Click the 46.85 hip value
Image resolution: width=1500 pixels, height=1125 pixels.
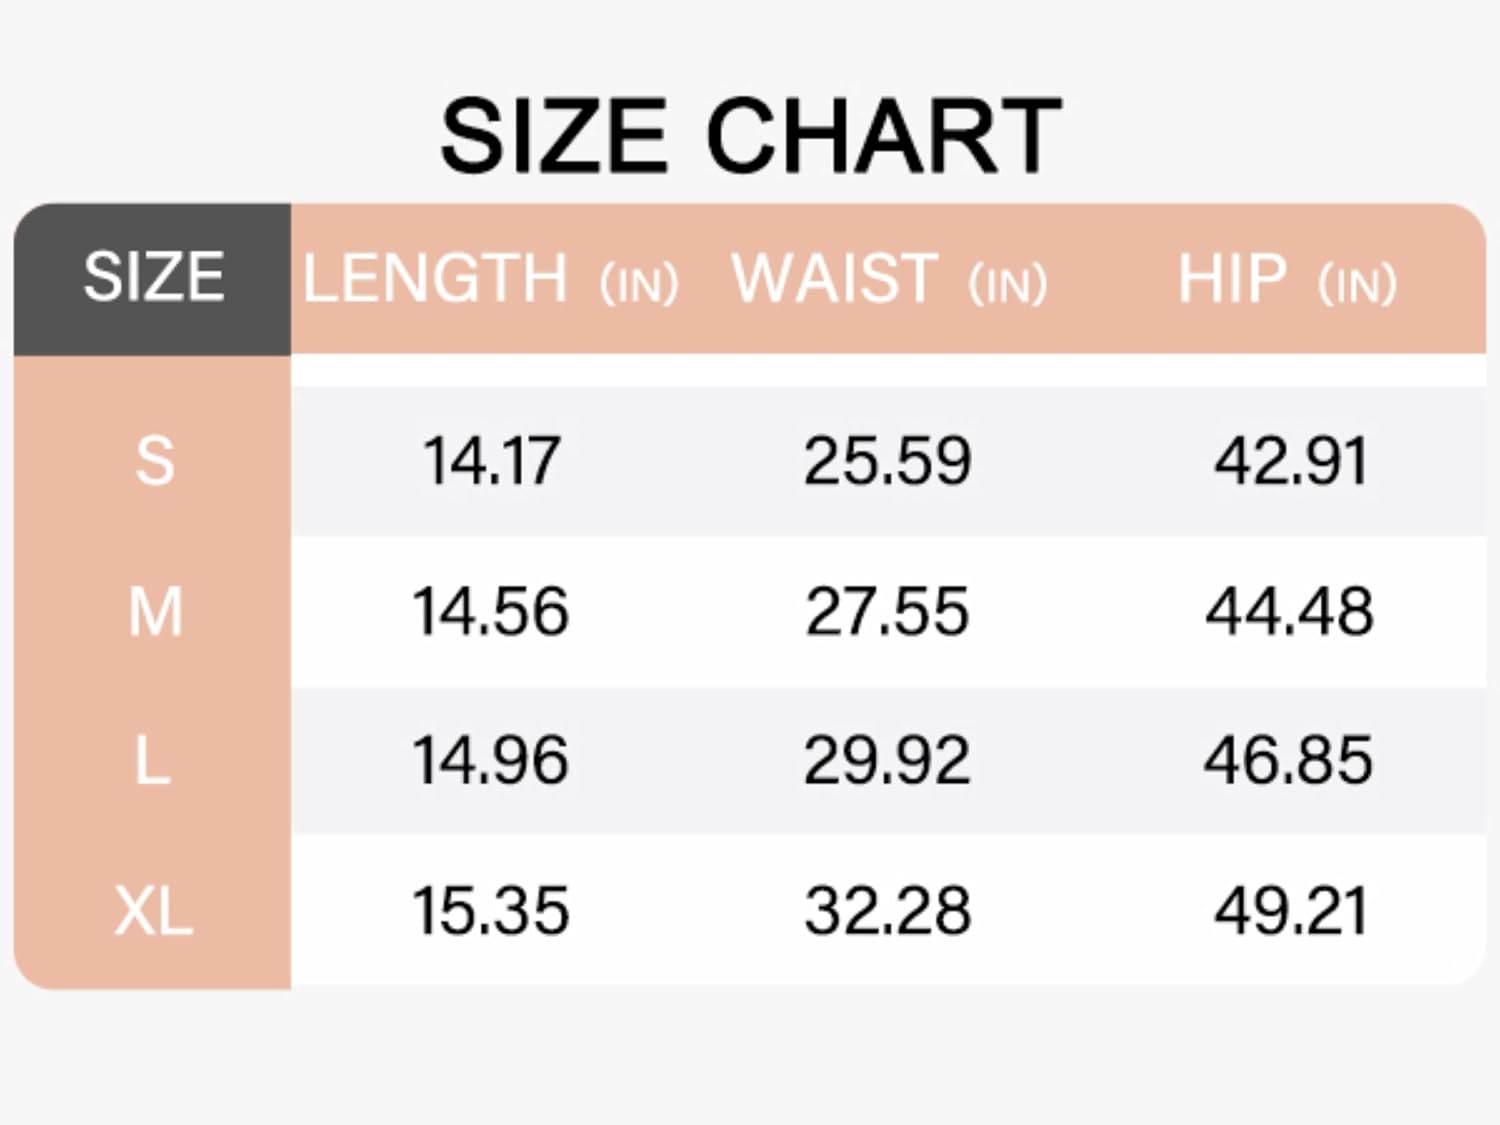(1288, 760)
